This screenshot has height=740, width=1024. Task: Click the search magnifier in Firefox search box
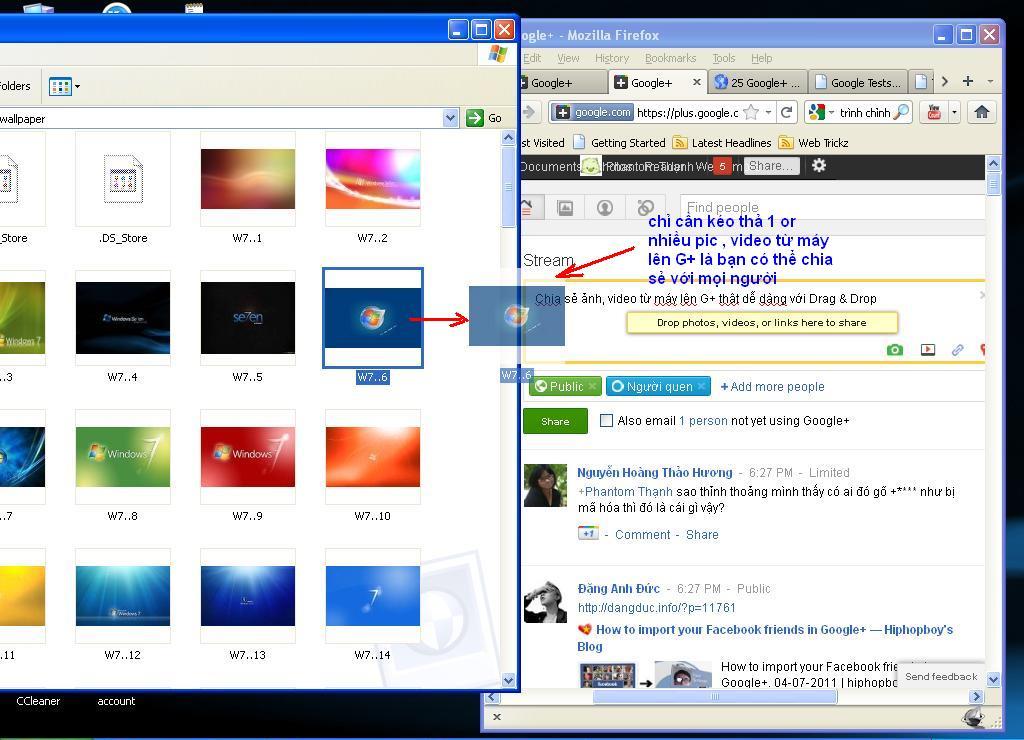click(x=901, y=112)
